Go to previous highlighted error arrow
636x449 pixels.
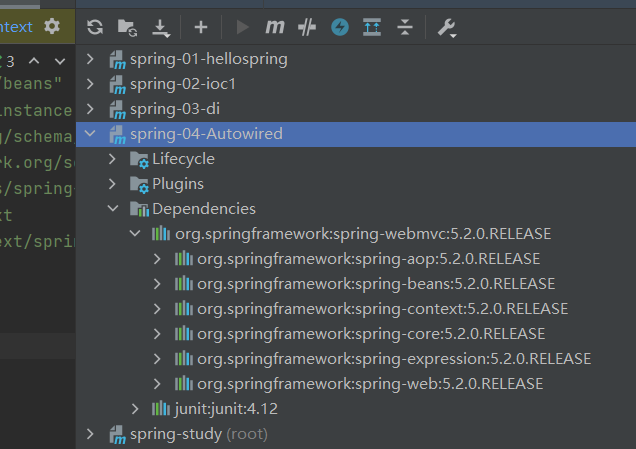pos(34,61)
